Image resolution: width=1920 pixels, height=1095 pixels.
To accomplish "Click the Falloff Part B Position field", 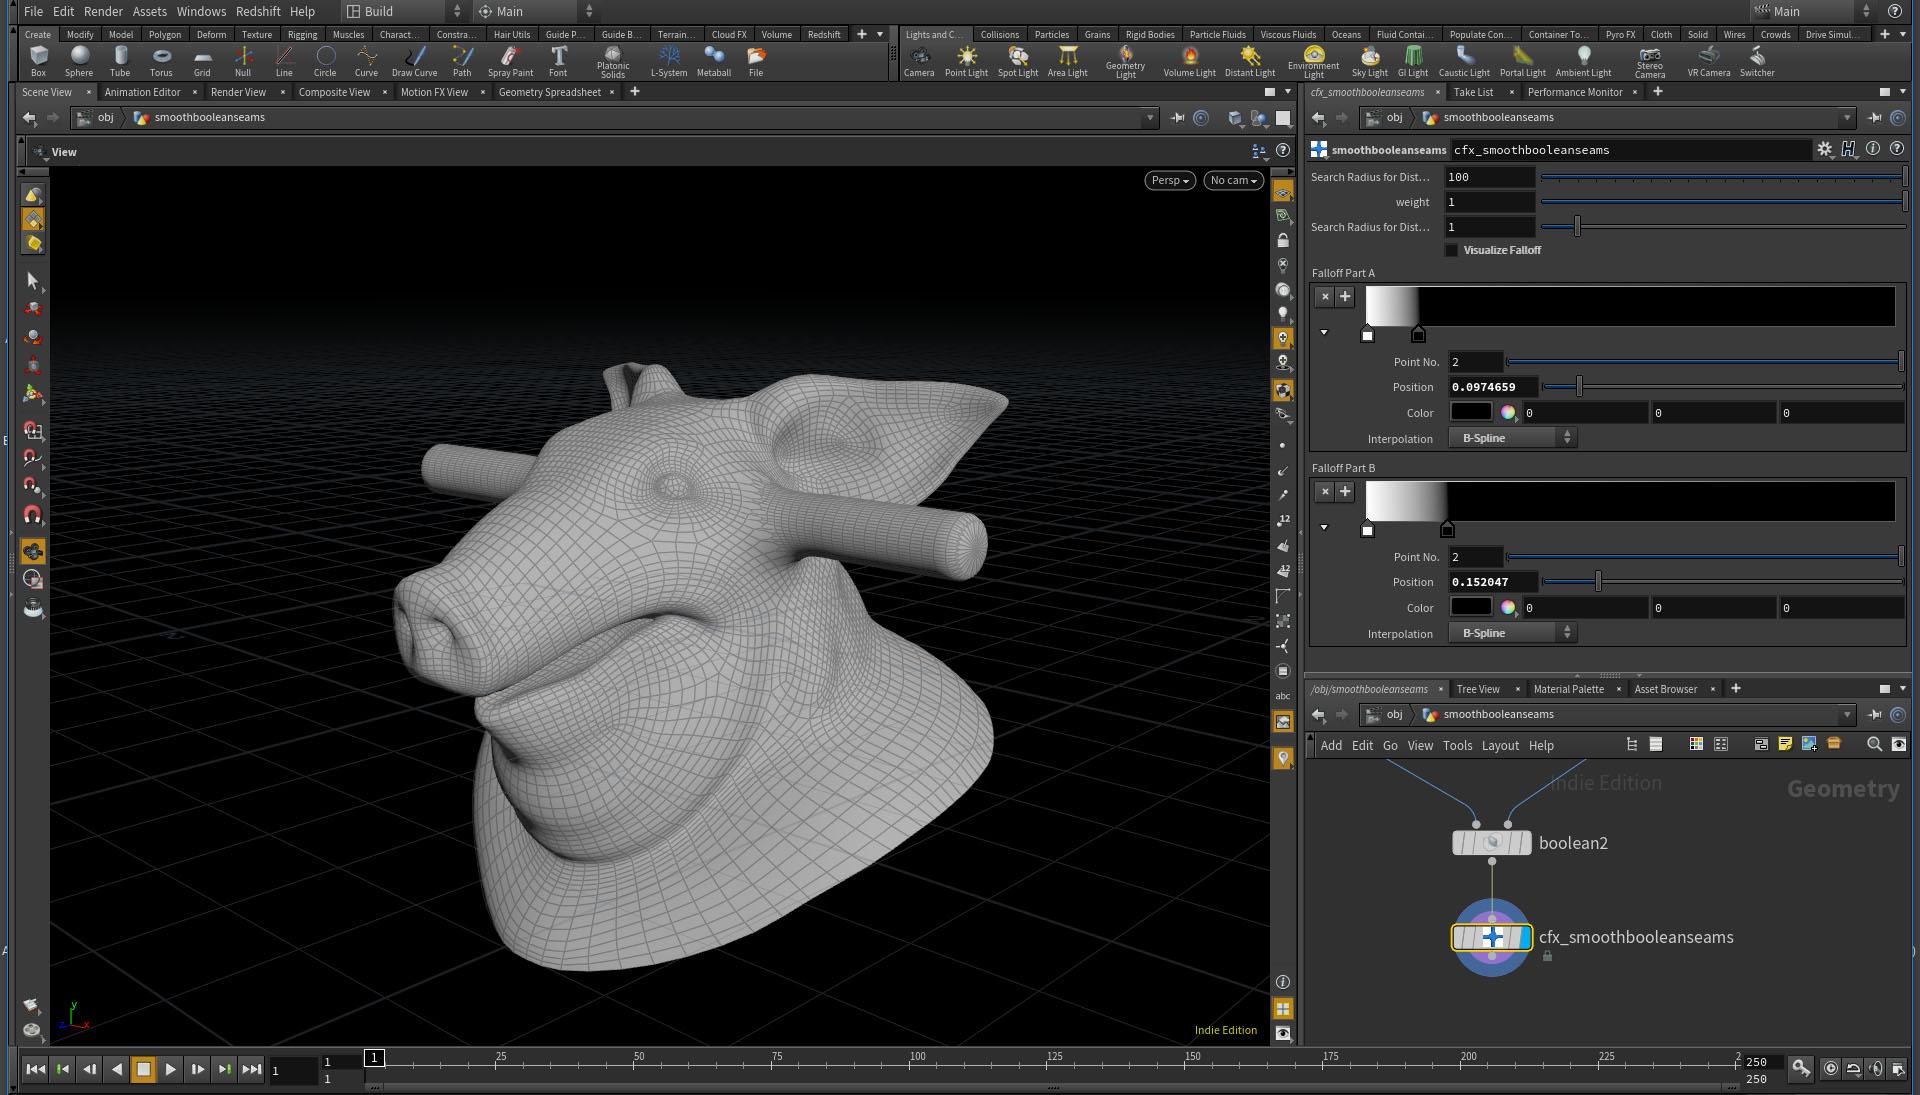I will coord(1491,582).
